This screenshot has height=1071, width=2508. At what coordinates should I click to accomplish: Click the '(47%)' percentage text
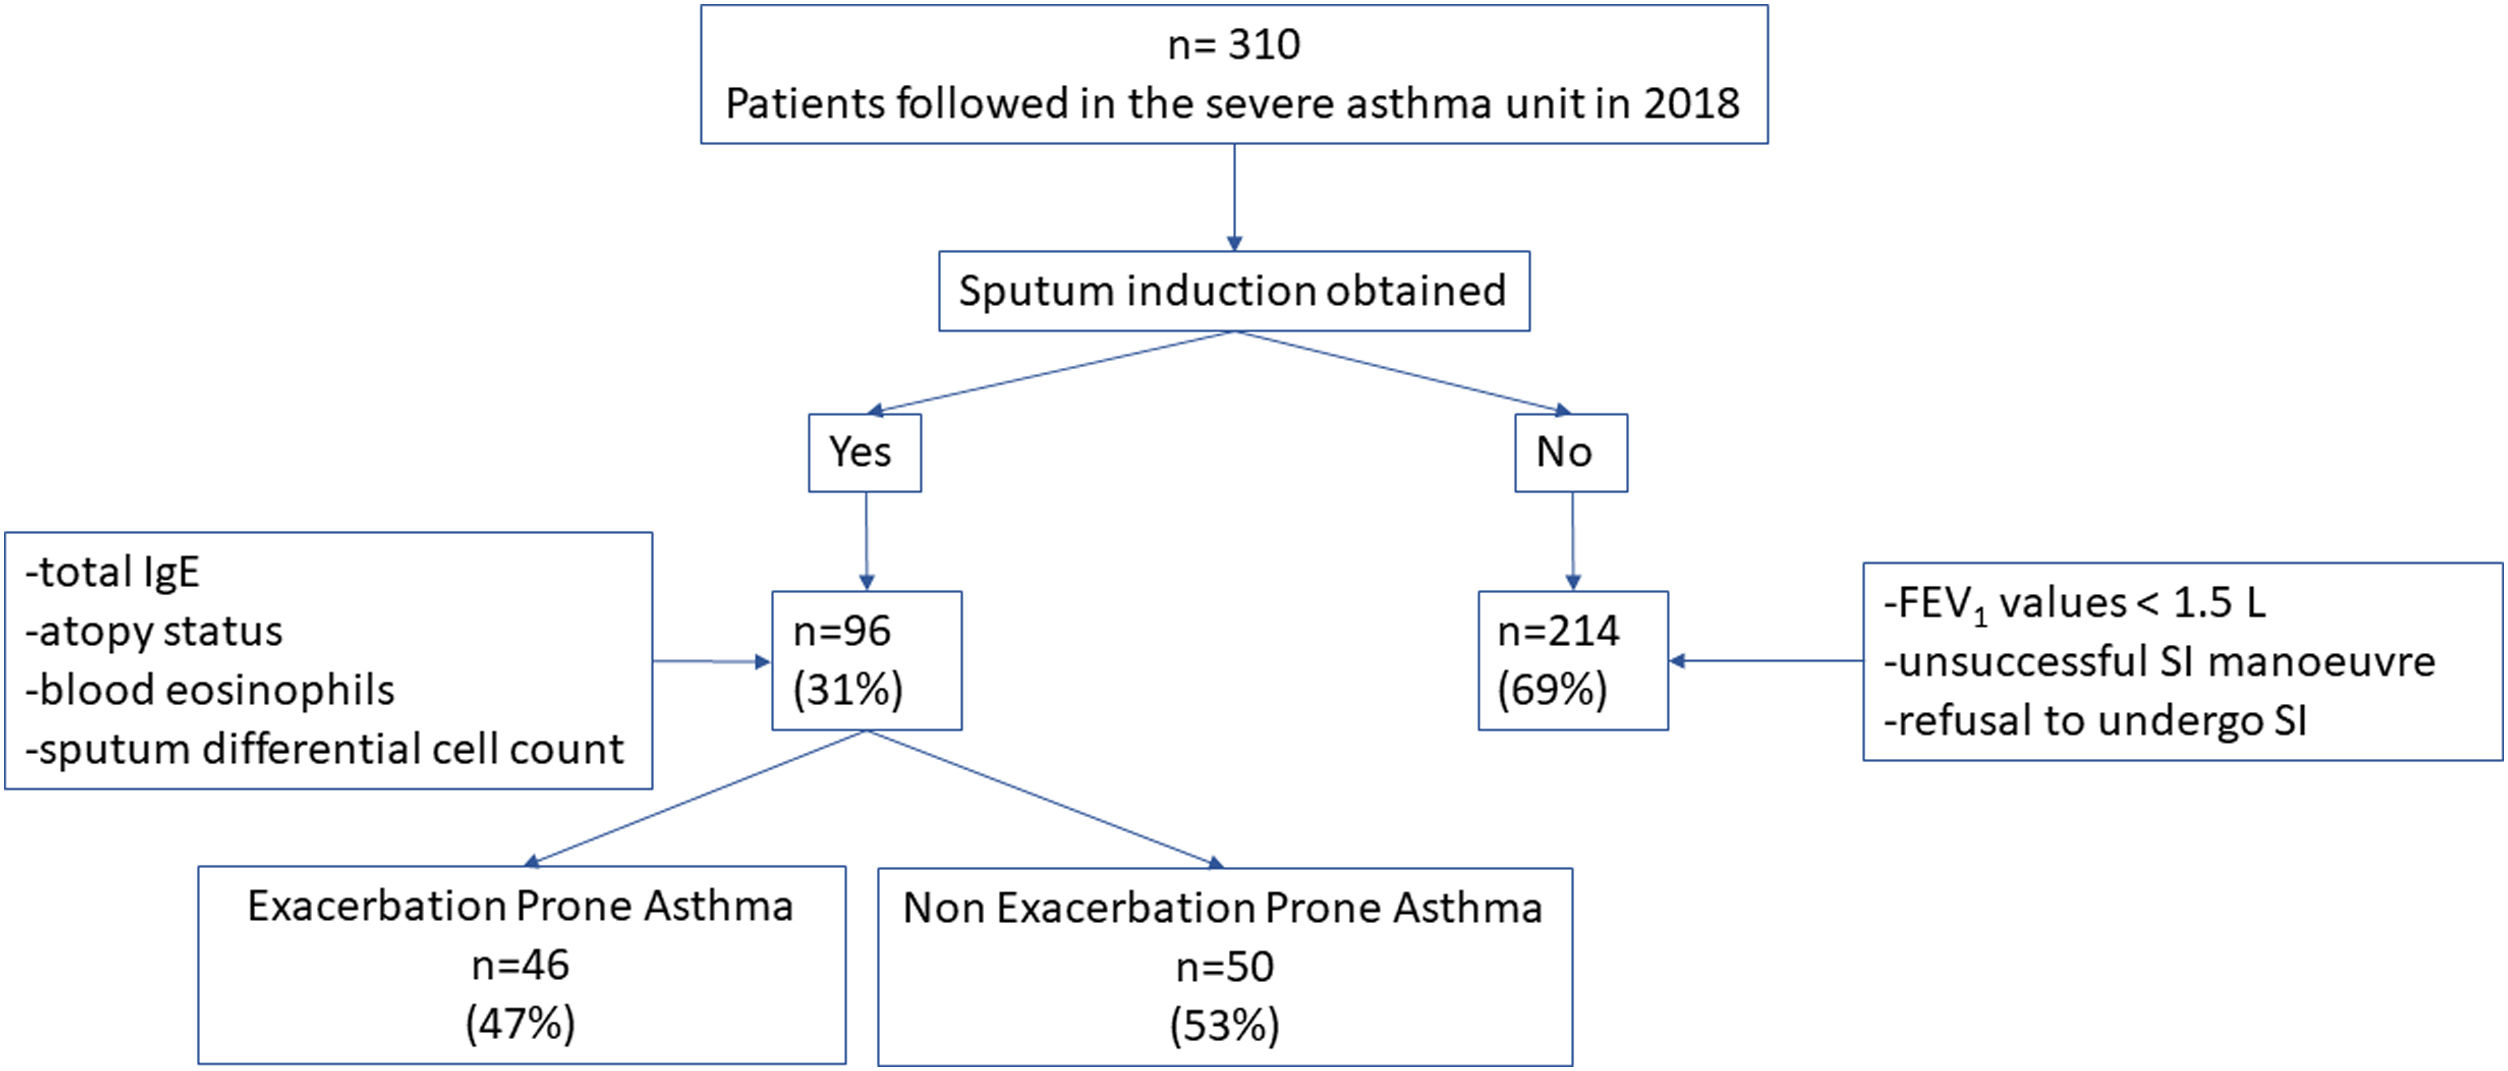pos(521,1024)
